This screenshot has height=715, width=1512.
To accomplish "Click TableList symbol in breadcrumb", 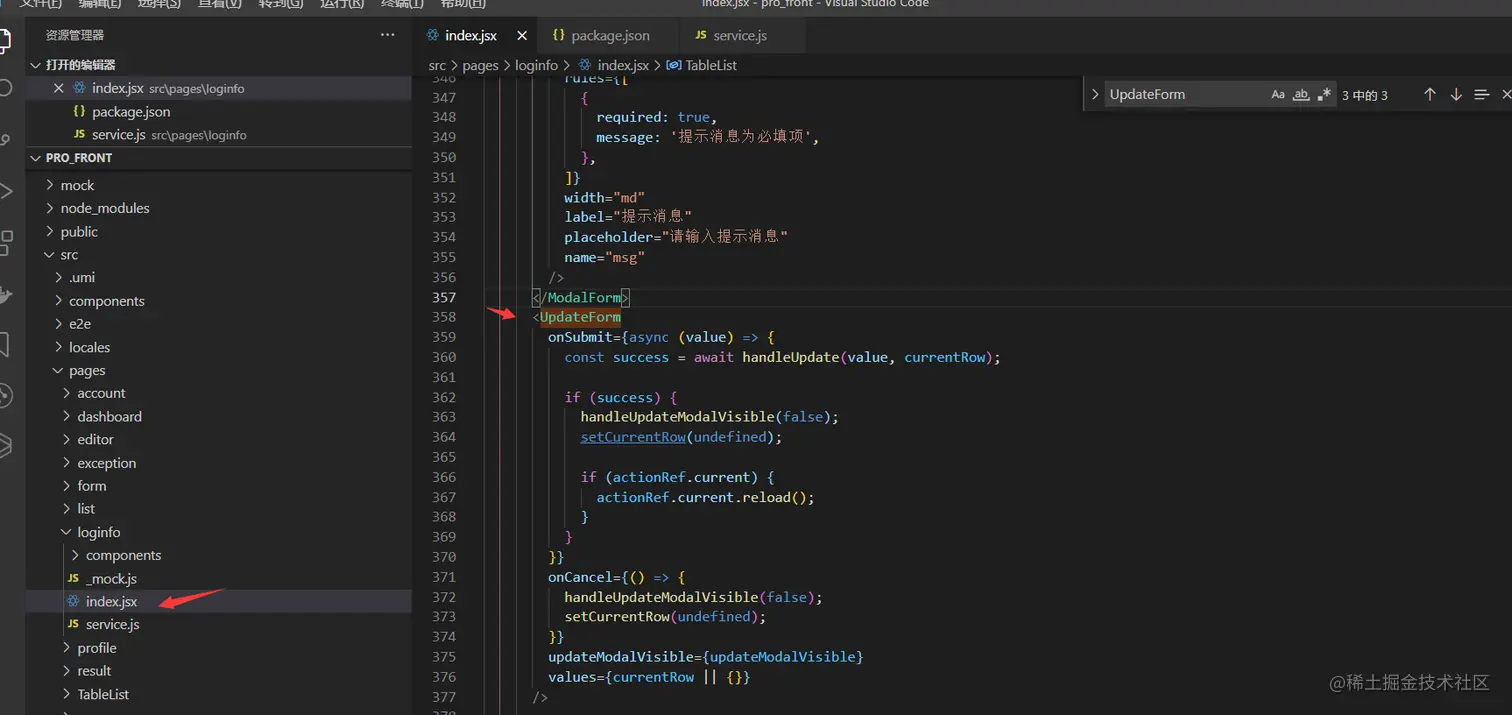I will pos(711,65).
